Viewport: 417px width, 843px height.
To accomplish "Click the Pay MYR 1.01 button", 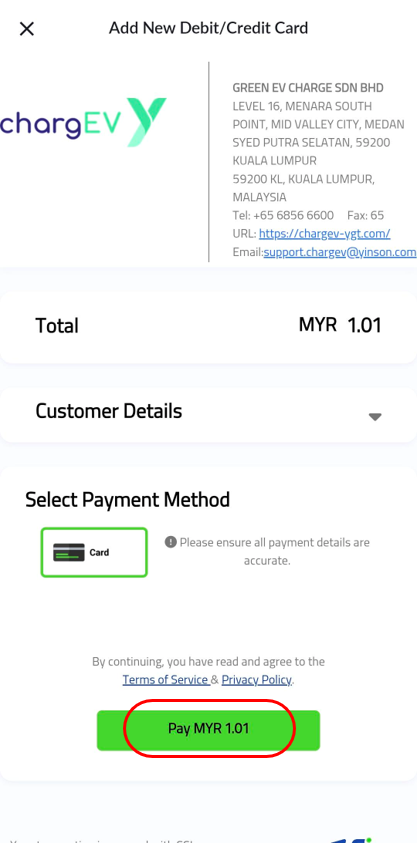I will pos(208,730).
